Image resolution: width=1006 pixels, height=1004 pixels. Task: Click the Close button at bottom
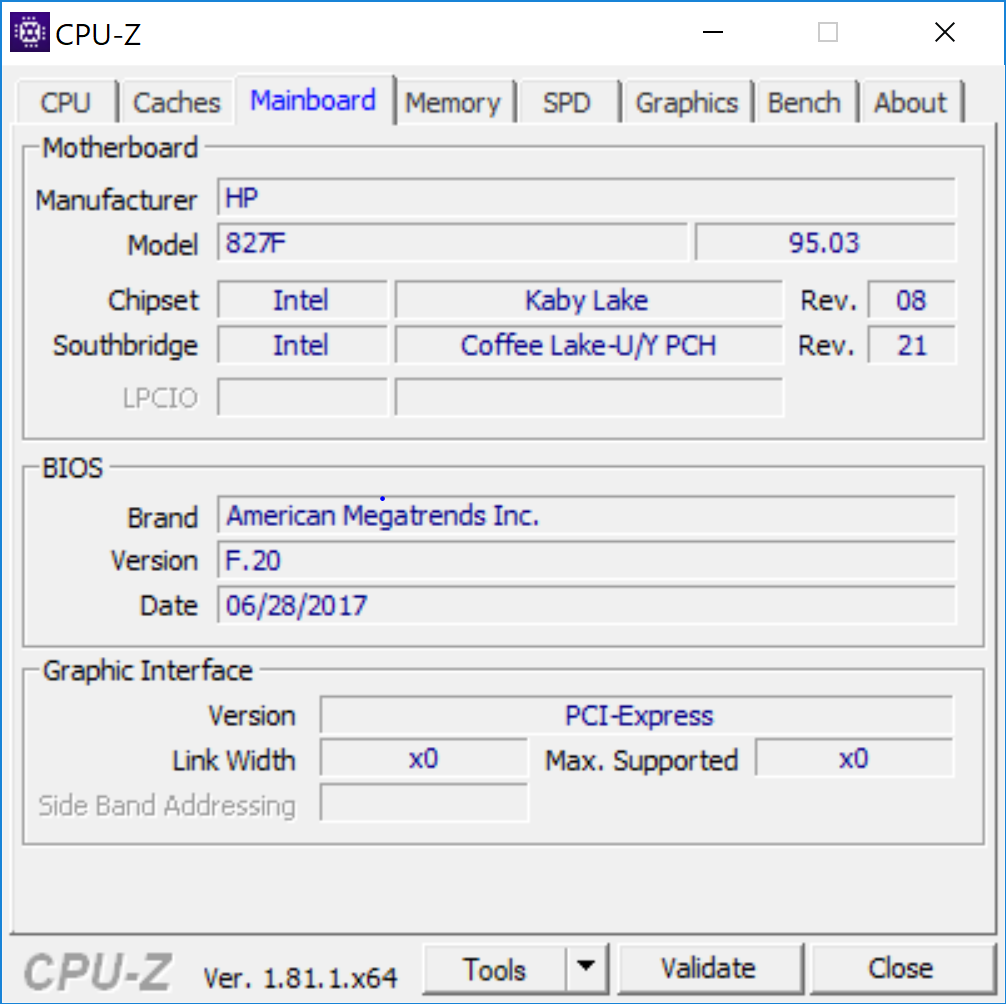(x=901, y=969)
